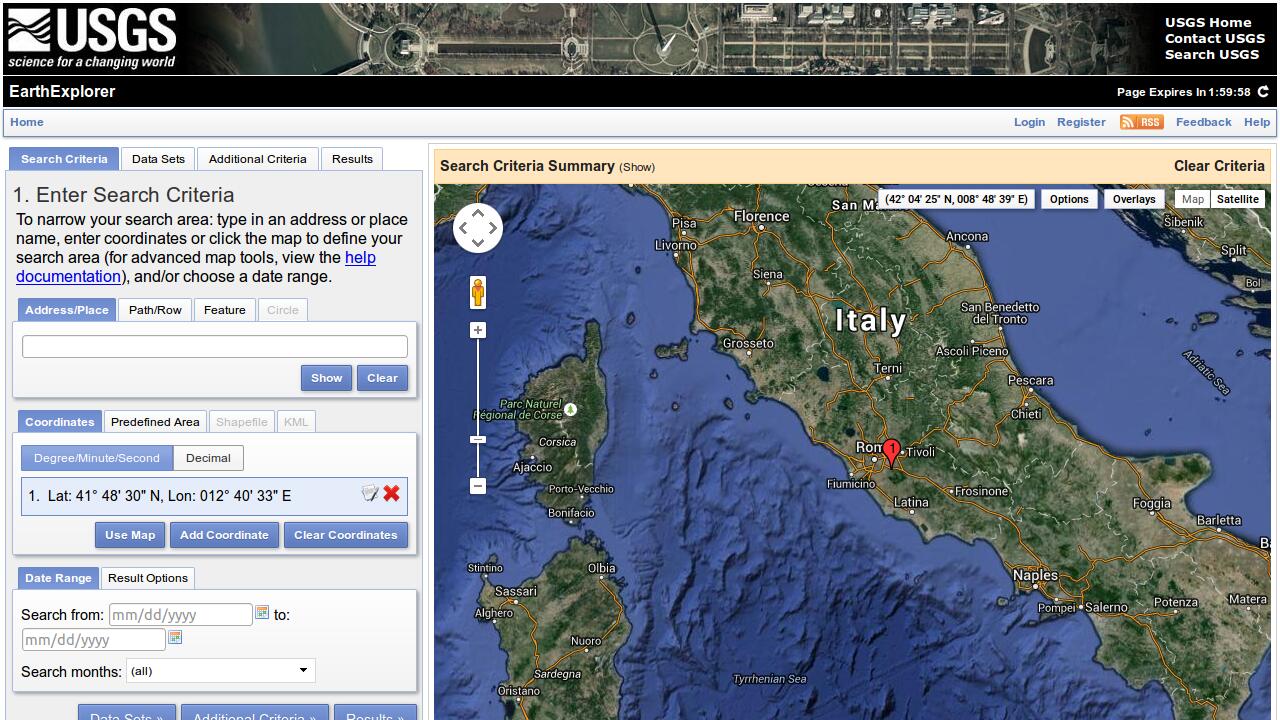1280x720 pixels.
Task: Click the map zoom slider handle
Action: (x=478, y=440)
